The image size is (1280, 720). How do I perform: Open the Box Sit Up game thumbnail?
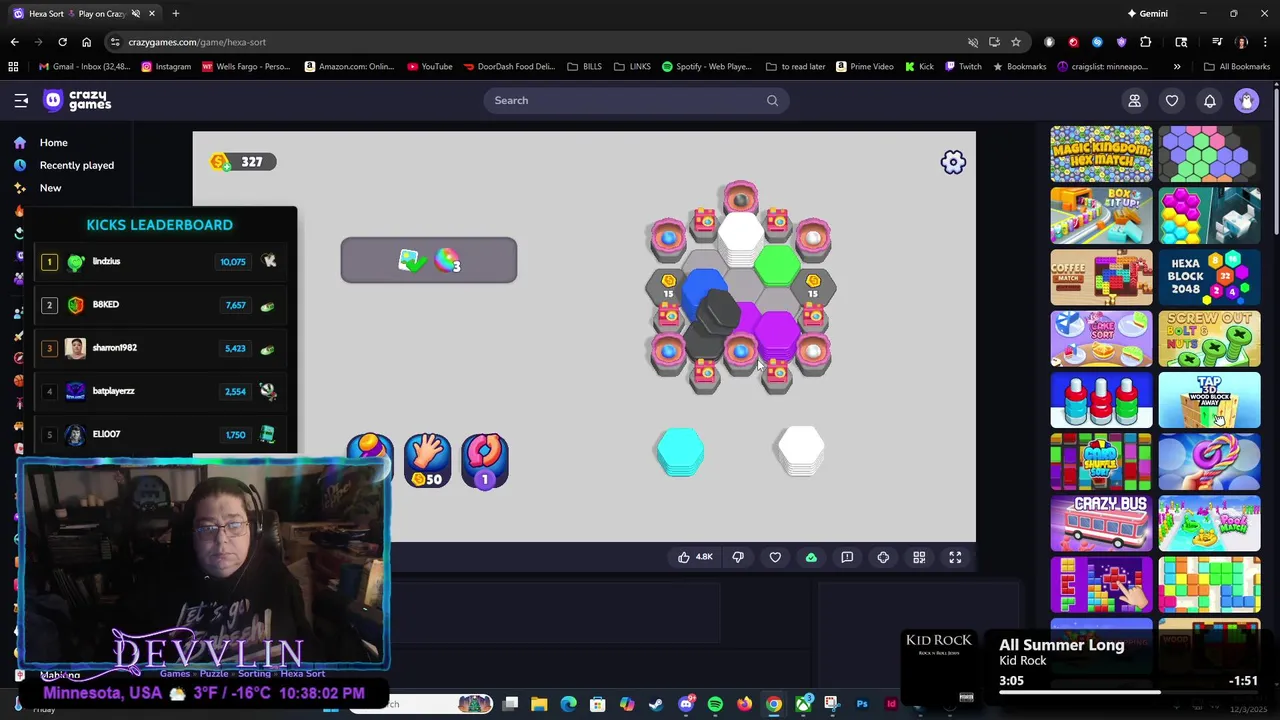pos(1101,216)
